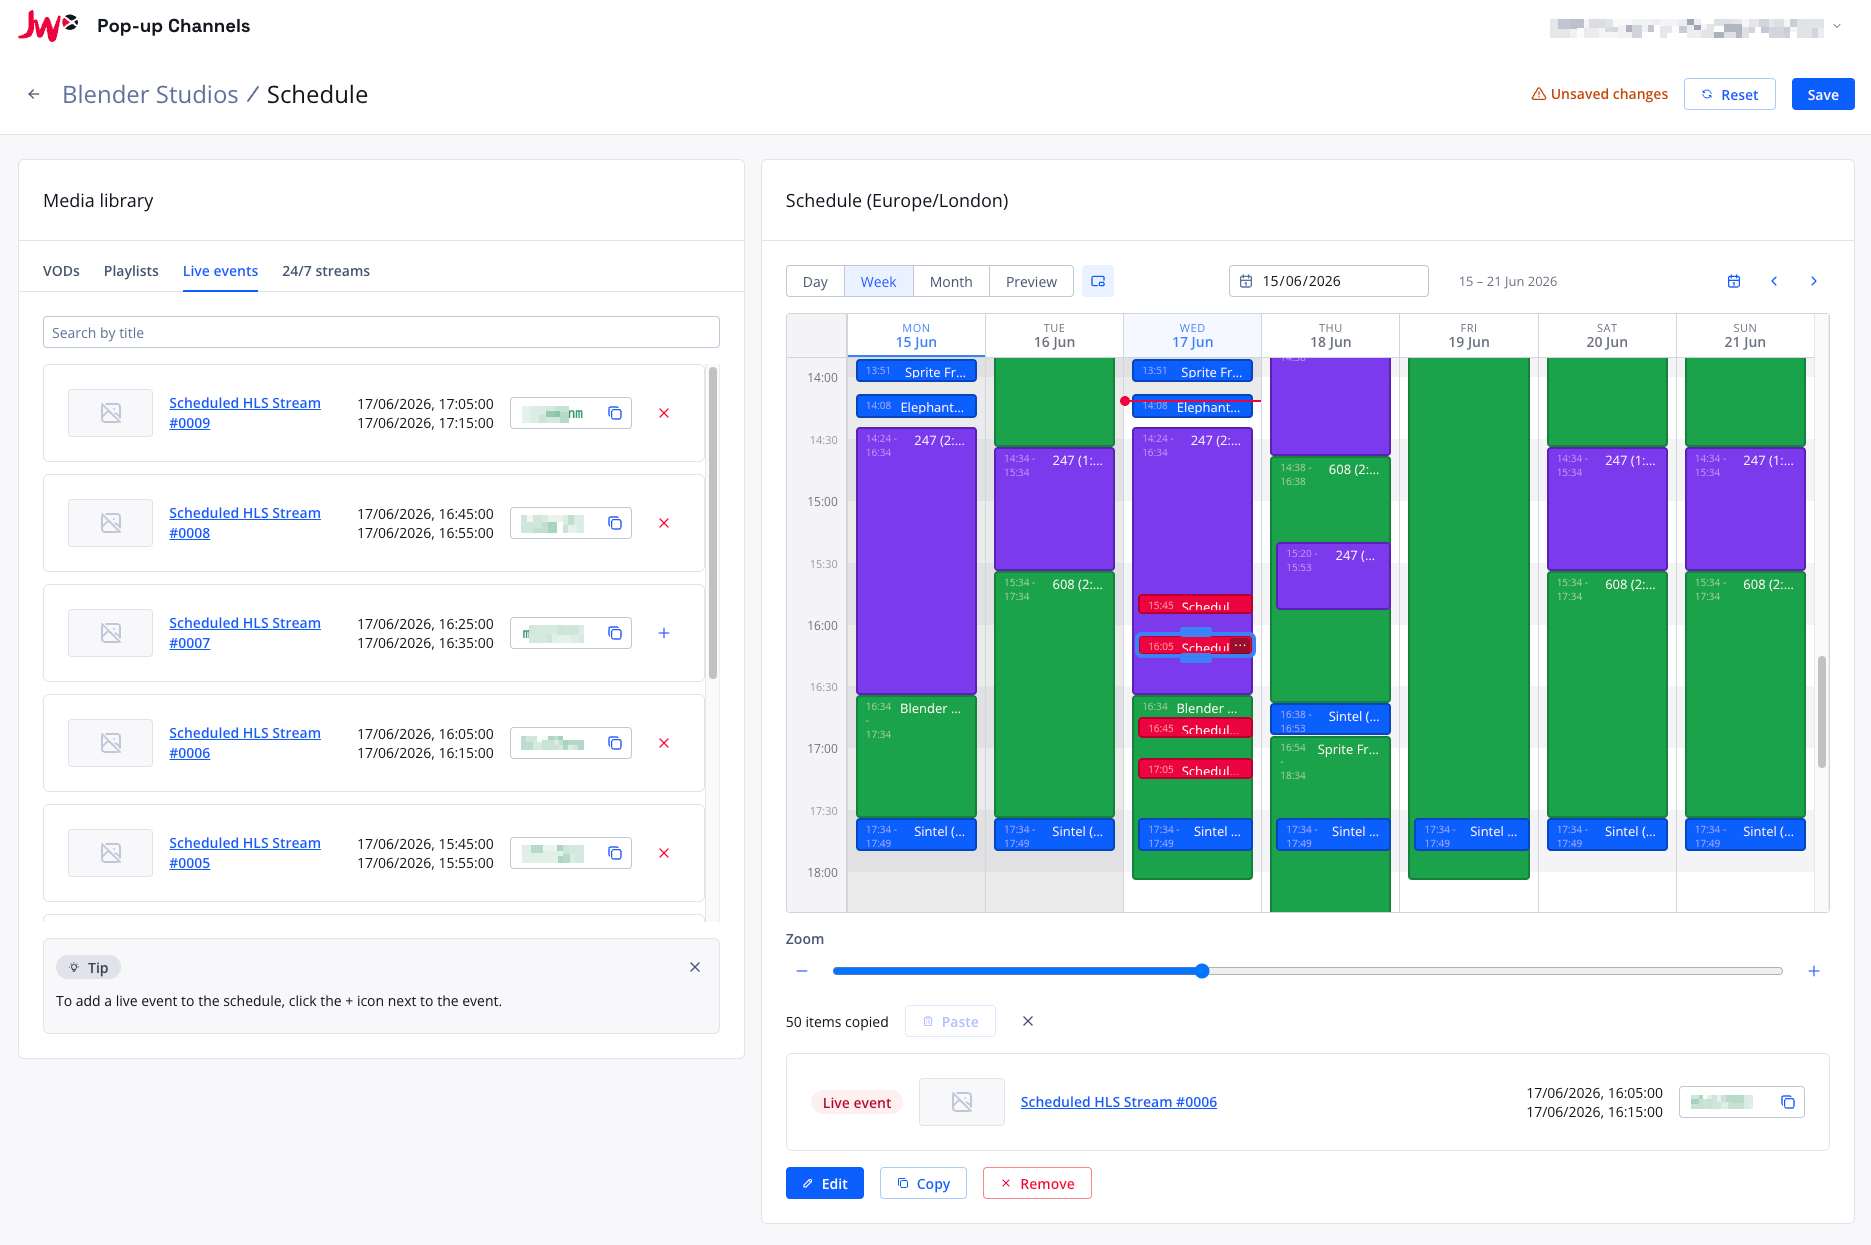1871x1245 pixels.
Task: Remove Scheduled HLS Stream #0005 with red X
Action: 664,853
